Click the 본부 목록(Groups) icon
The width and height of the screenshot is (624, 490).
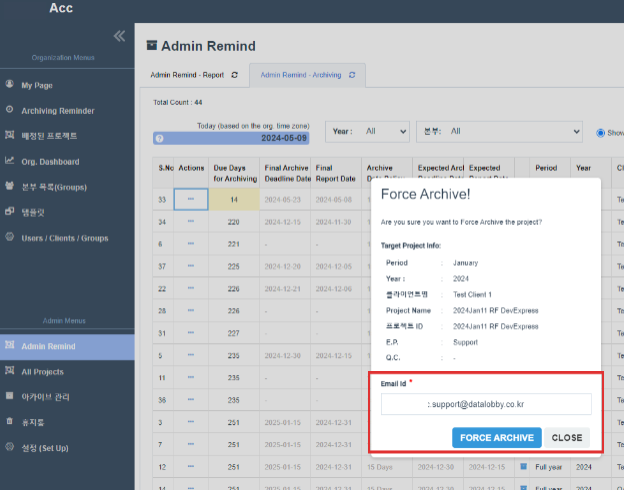coord(10,186)
